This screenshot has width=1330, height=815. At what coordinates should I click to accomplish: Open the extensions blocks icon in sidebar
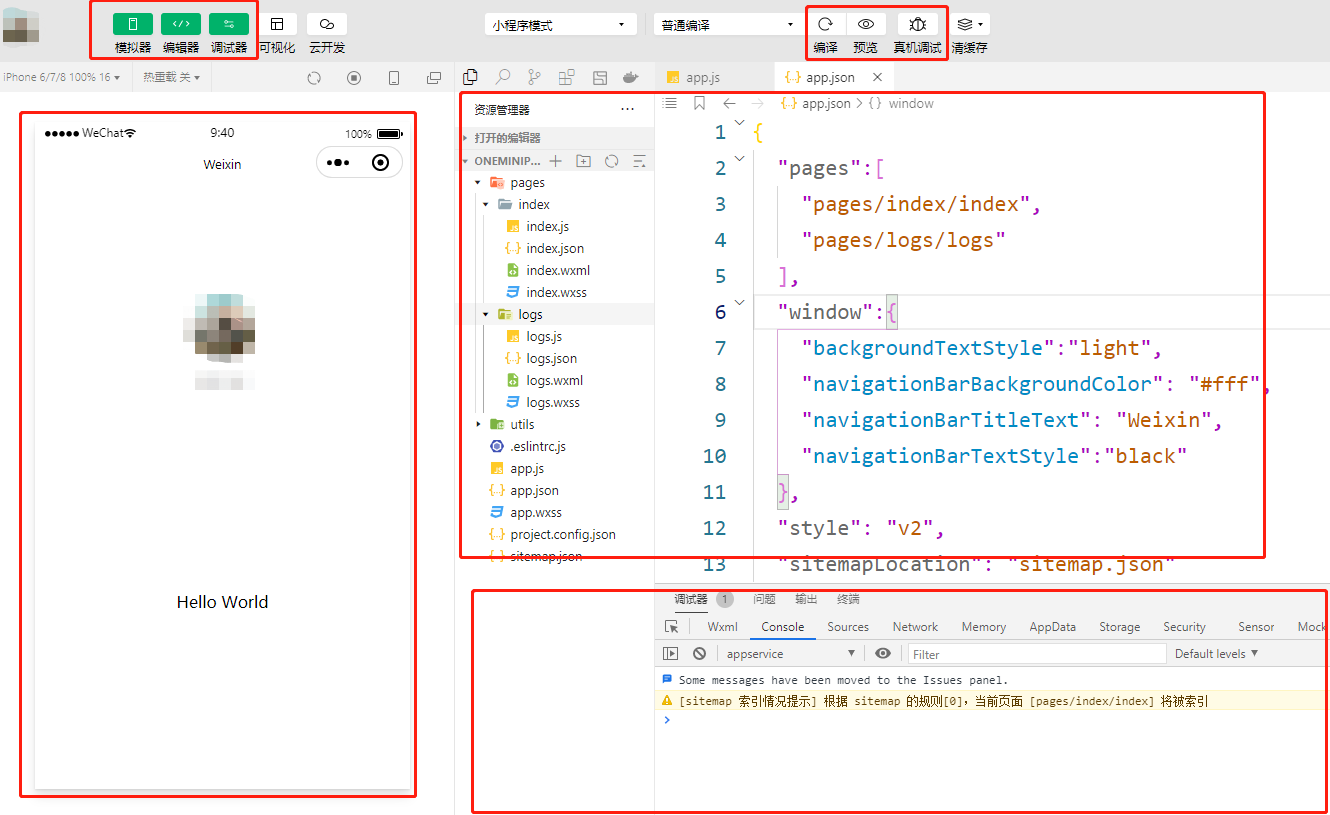click(567, 77)
